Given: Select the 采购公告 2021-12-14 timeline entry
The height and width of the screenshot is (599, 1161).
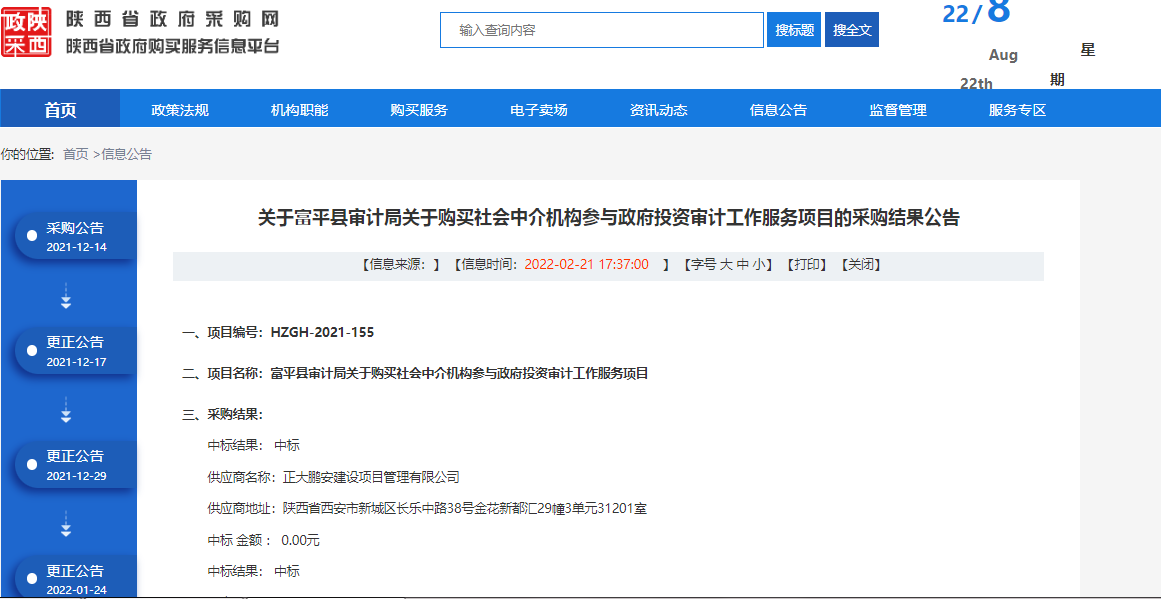Looking at the screenshot, I should [x=75, y=236].
